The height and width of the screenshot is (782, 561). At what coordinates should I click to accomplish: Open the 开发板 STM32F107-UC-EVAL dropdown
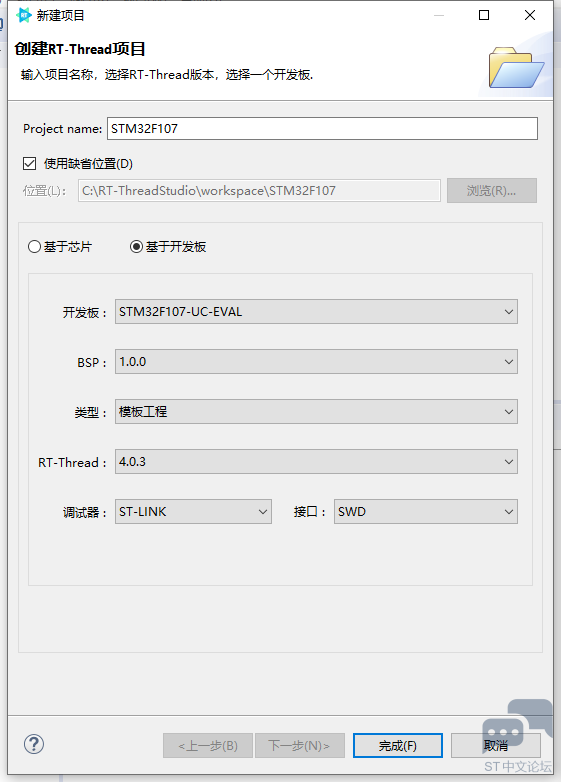316,312
